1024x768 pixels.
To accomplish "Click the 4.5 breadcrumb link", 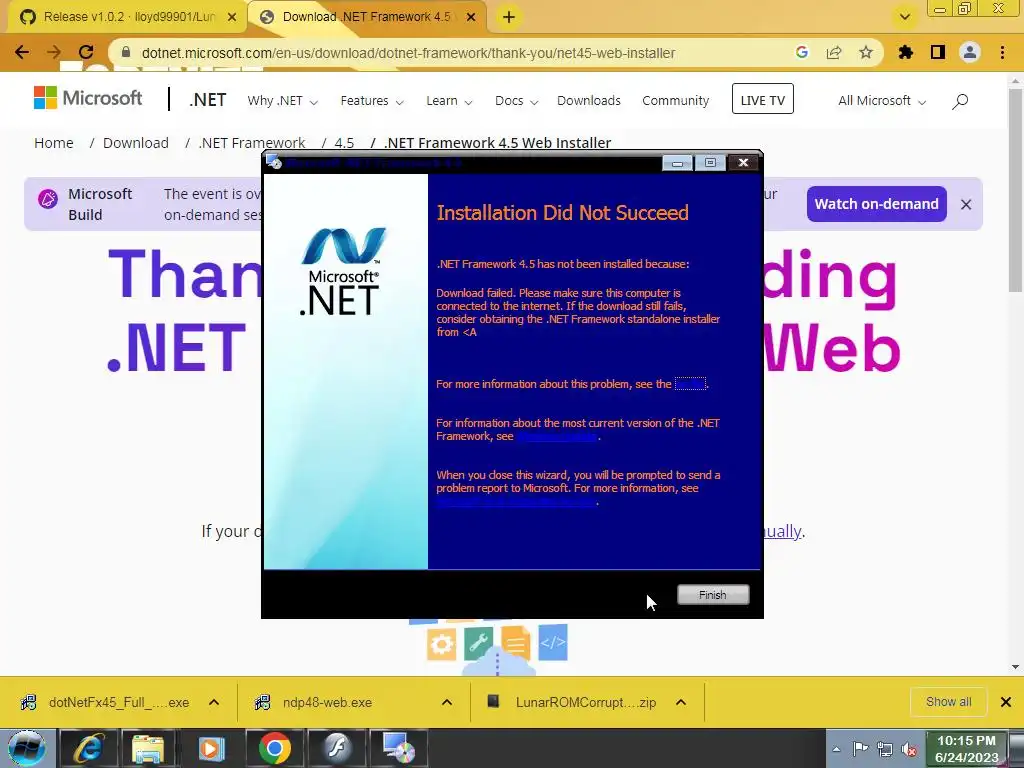I will (344, 142).
